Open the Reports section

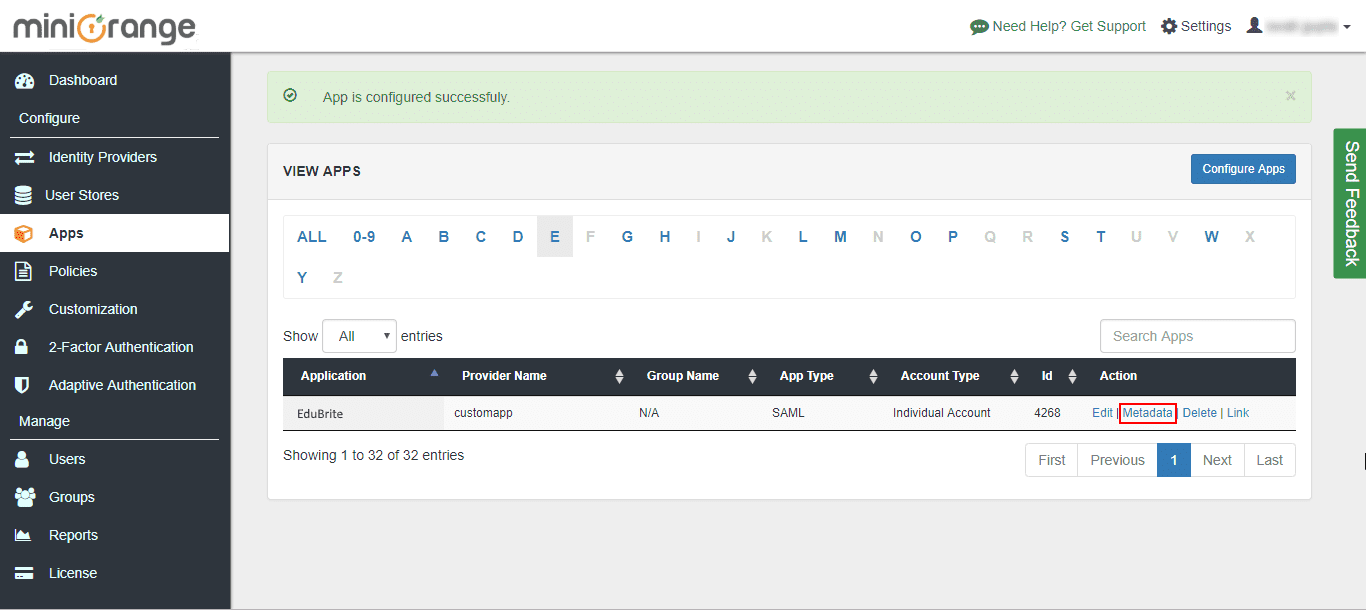click(75, 535)
